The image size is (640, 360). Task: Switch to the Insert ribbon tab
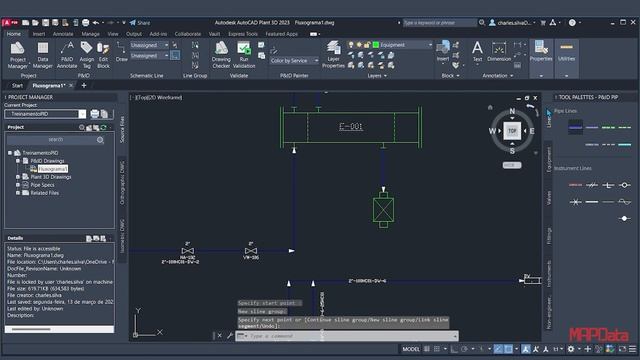pos(39,34)
